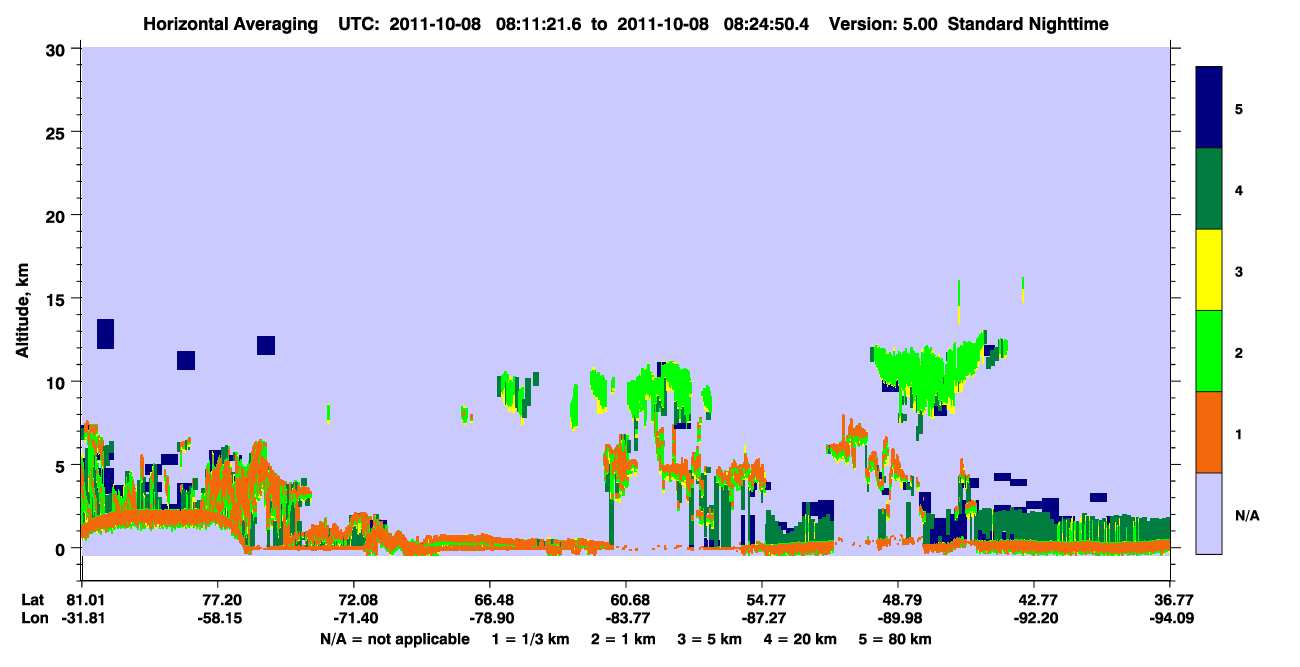Click the color bar label '1'
Image resolution: width=1300 pixels, height=667 pixels.
click(x=1239, y=432)
